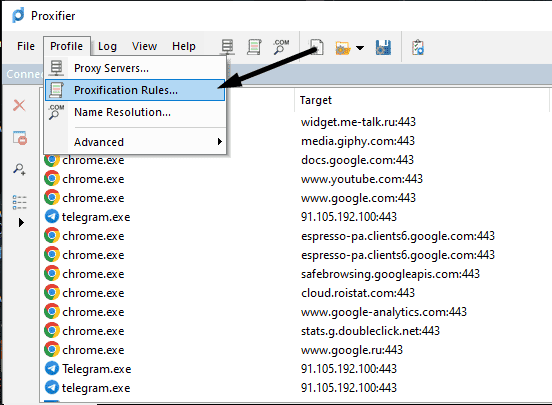Open Name Resolution... menu entry
Image resolution: width=552 pixels, height=405 pixels.
(135, 112)
